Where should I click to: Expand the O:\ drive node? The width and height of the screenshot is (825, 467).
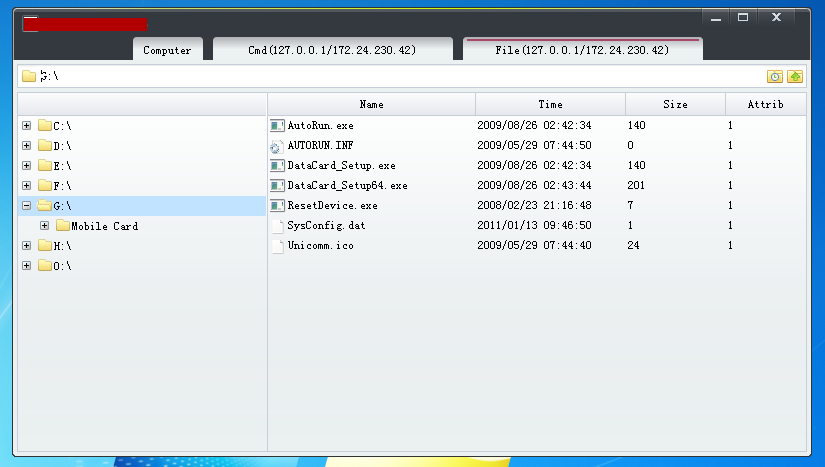[26, 265]
